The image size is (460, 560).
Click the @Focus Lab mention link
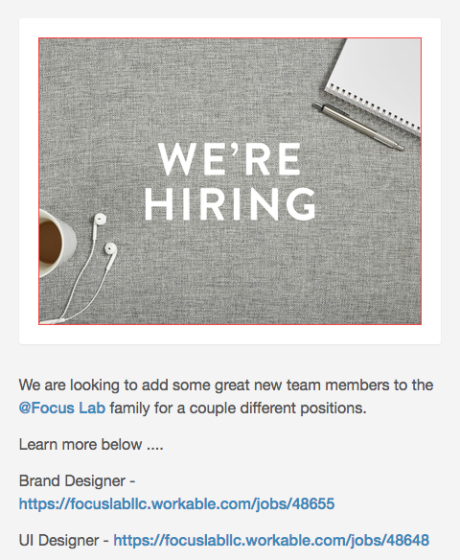(62, 408)
